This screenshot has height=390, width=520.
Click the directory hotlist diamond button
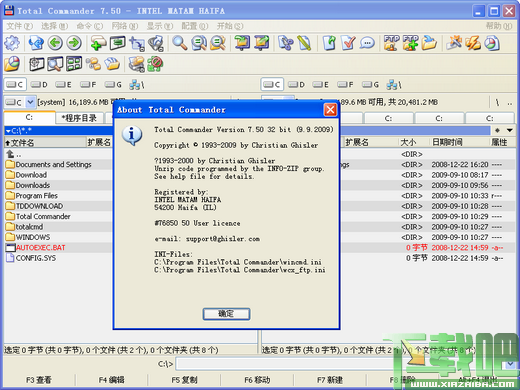pyautogui.click(x=497, y=130)
